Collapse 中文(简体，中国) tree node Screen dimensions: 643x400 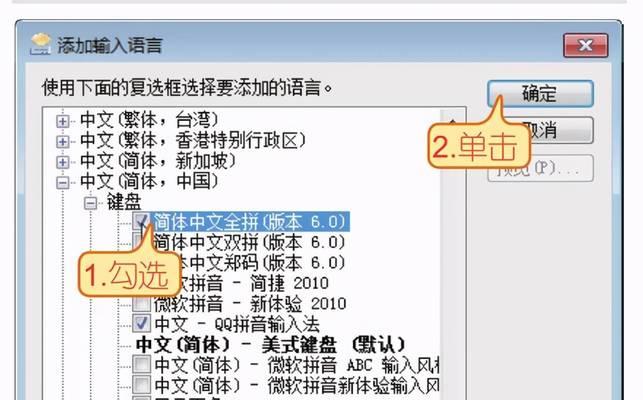[x=63, y=183]
